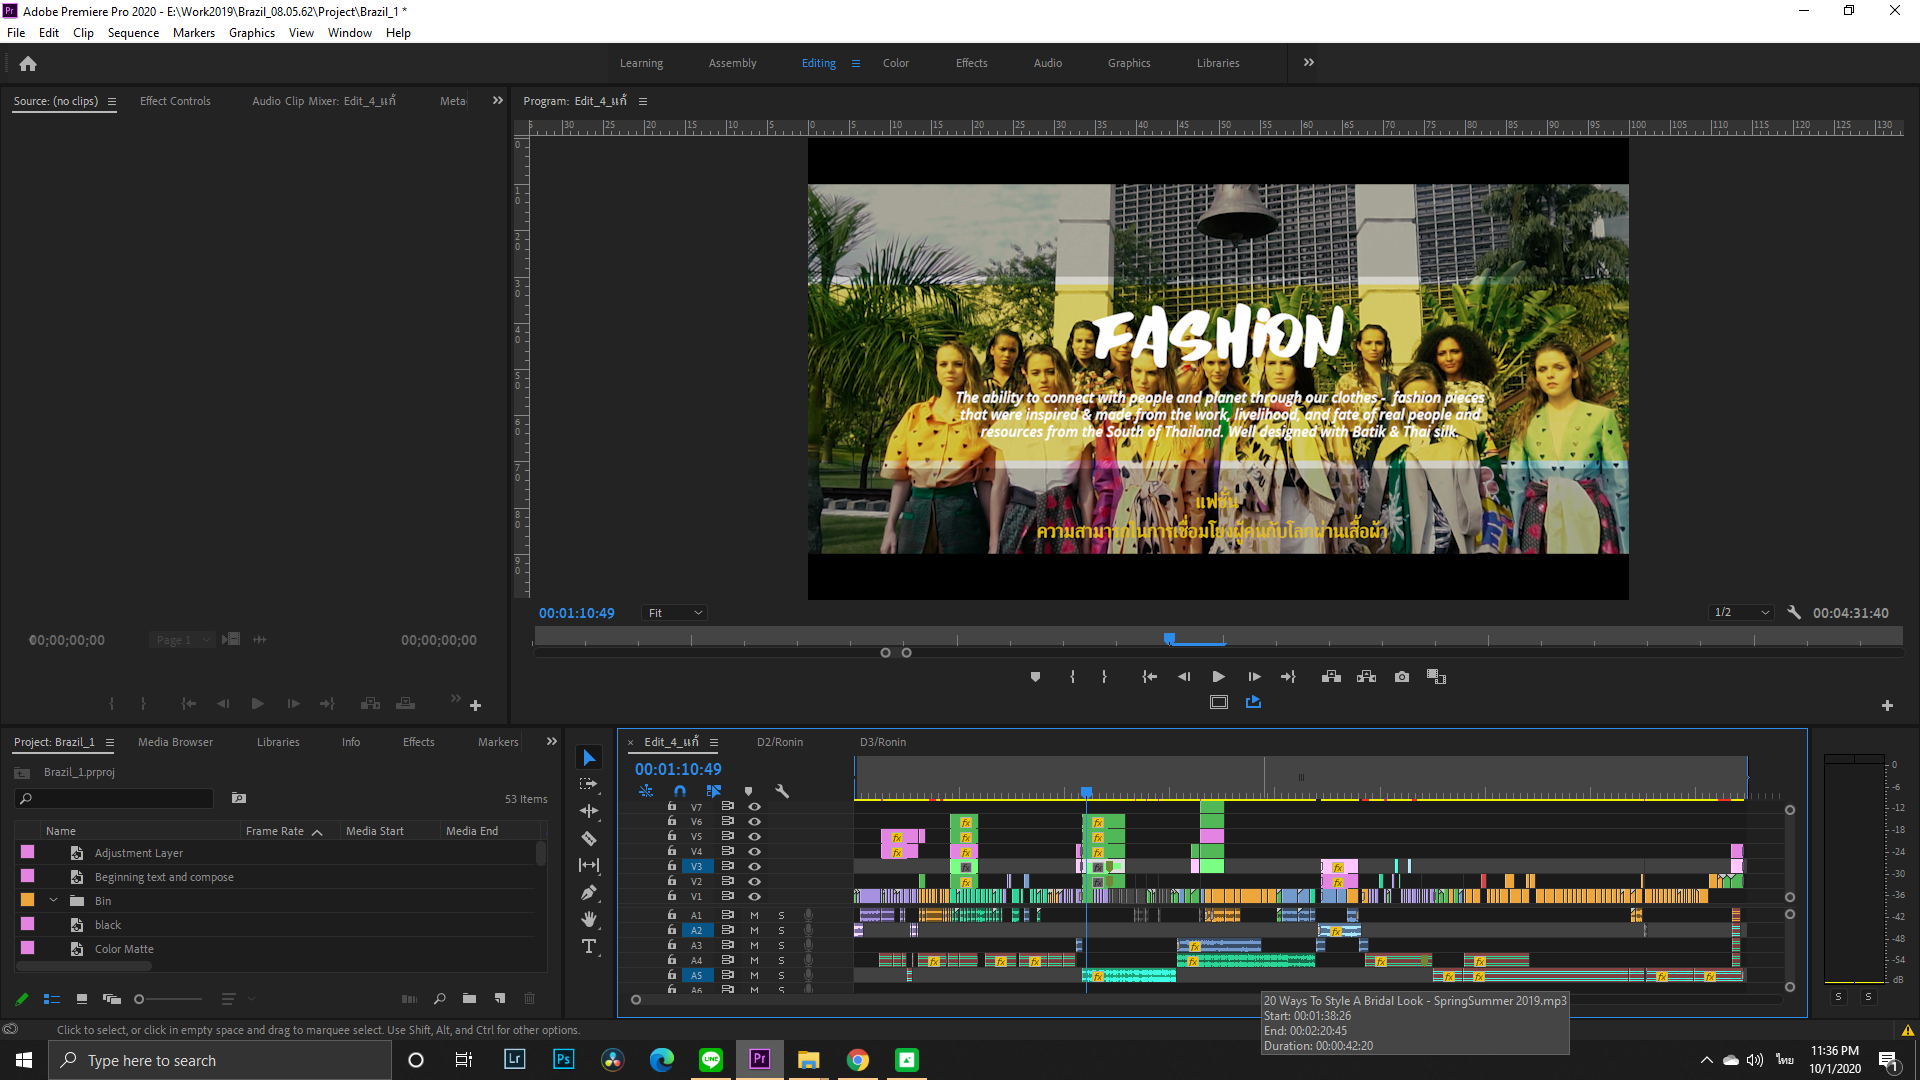The height and width of the screenshot is (1080, 1920).
Task: Open Comparison View in program monitor
Action: click(x=1436, y=677)
